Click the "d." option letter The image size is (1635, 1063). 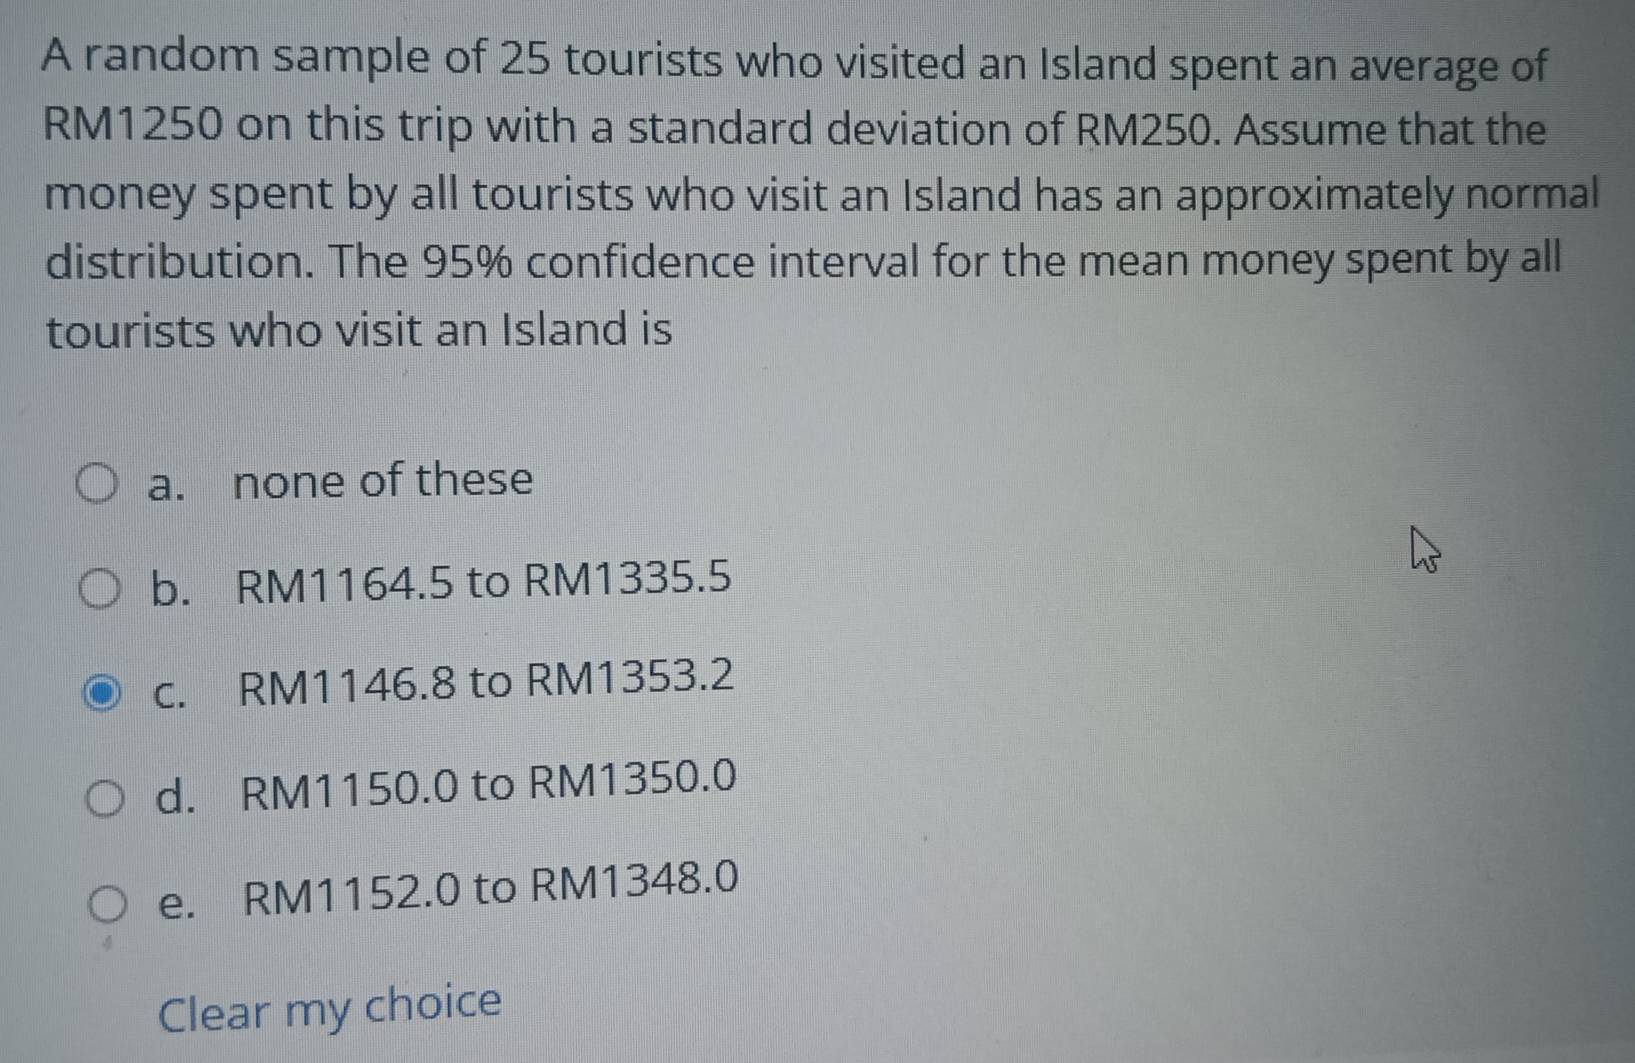coord(175,799)
